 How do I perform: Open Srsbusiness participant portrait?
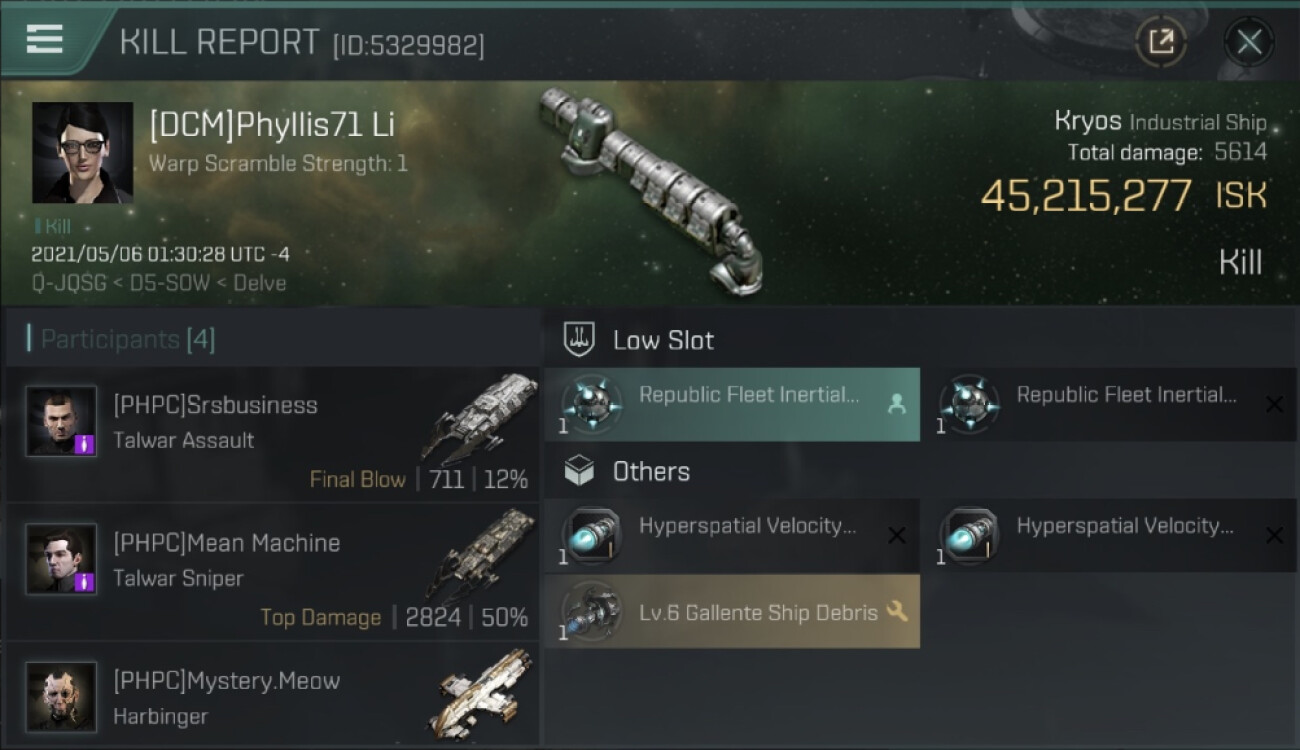(62, 421)
